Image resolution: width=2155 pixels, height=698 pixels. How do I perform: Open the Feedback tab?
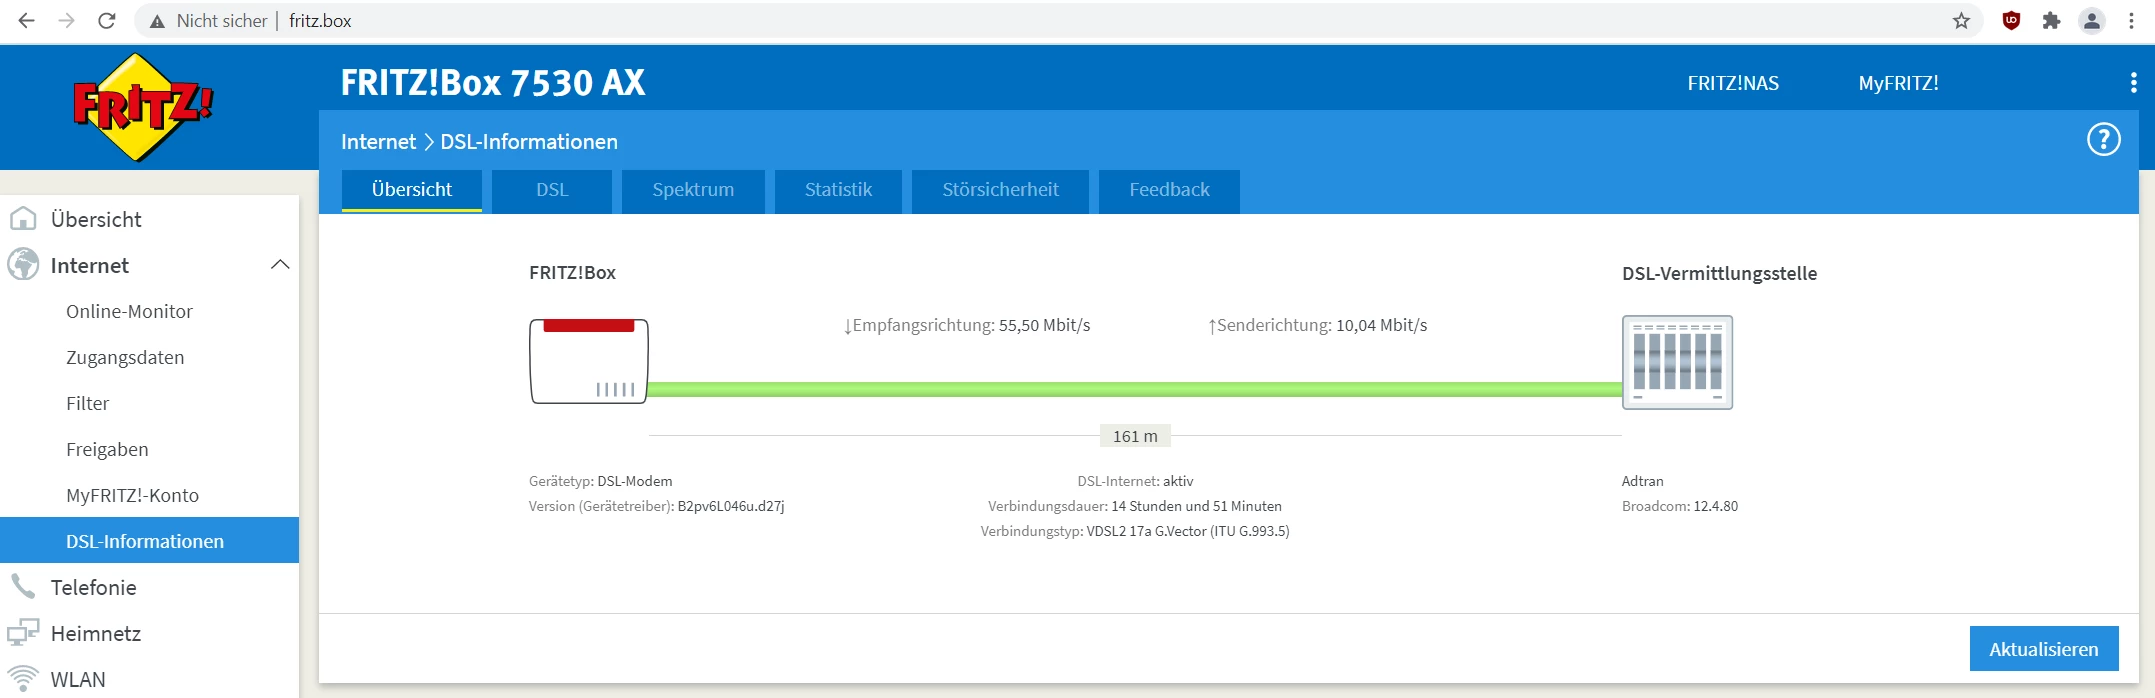coord(1169,190)
